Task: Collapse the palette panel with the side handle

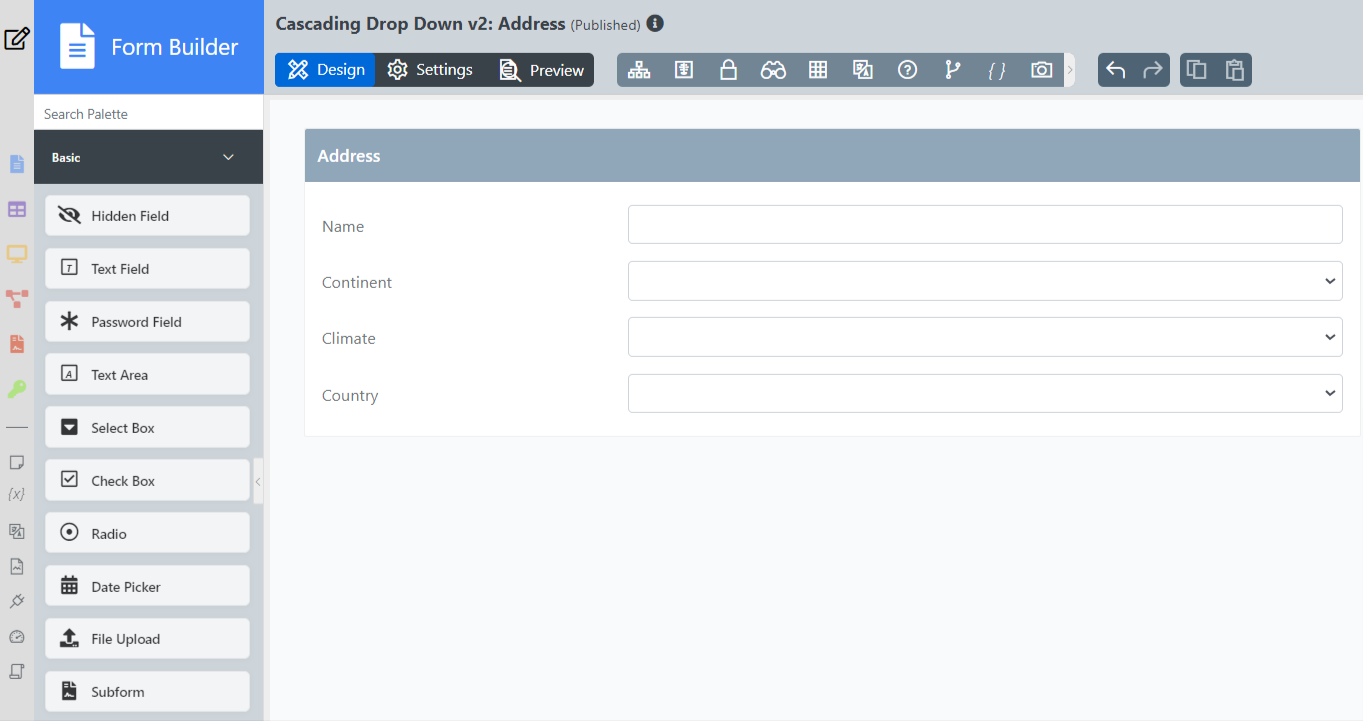Action: tap(258, 482)
